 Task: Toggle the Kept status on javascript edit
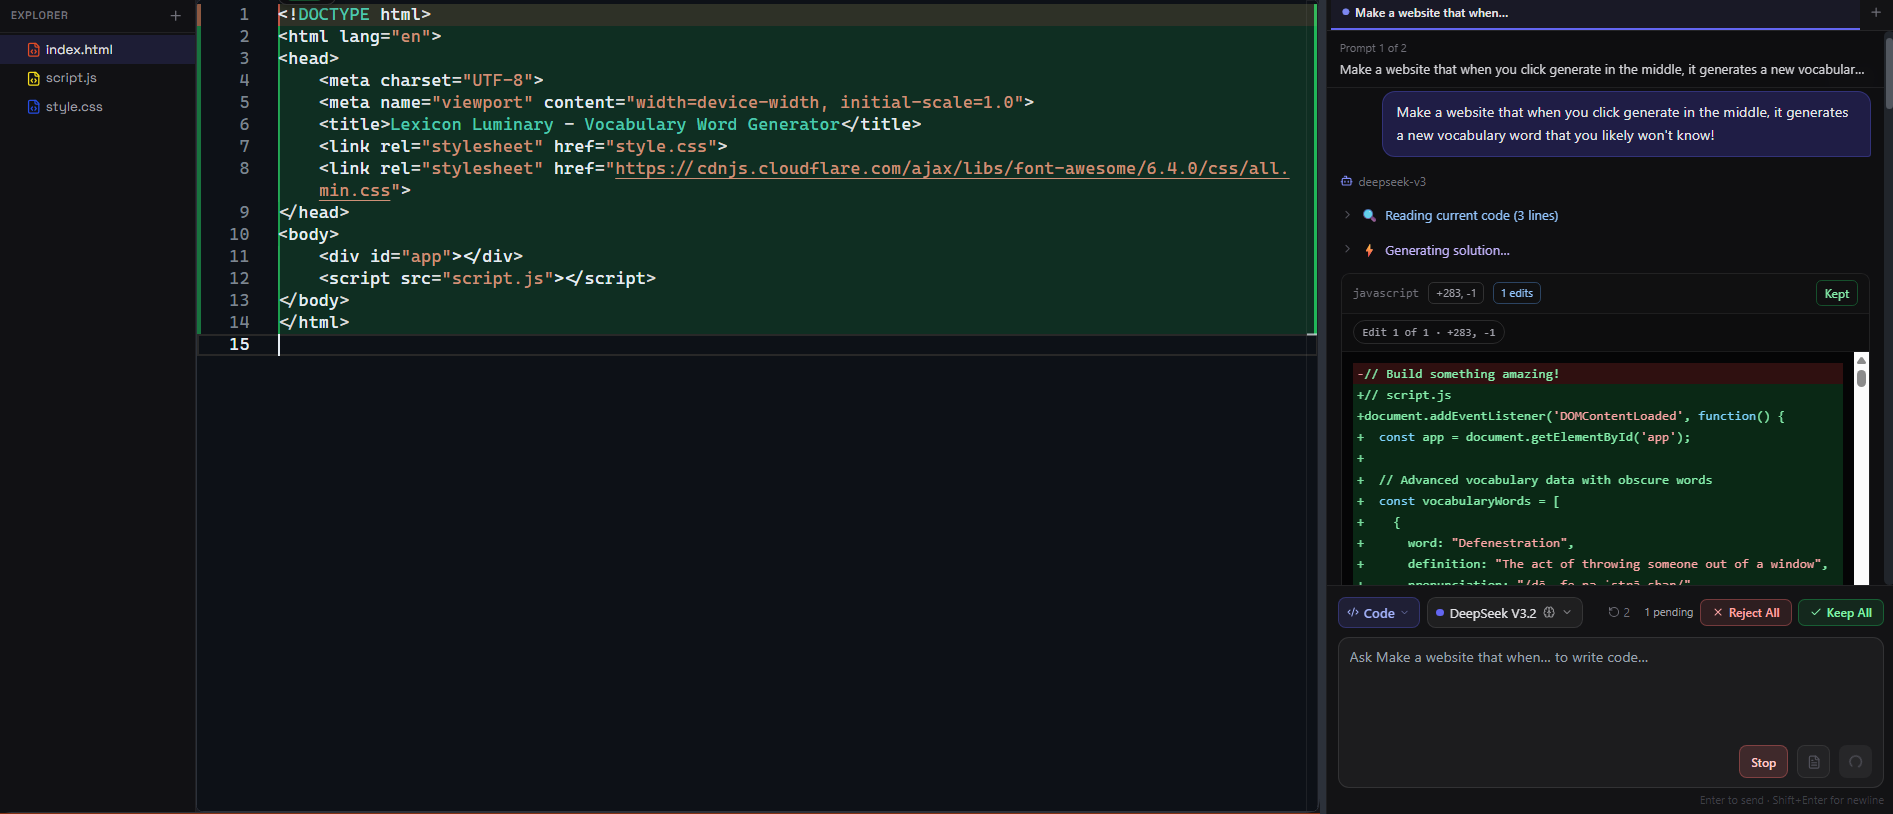1836,293
